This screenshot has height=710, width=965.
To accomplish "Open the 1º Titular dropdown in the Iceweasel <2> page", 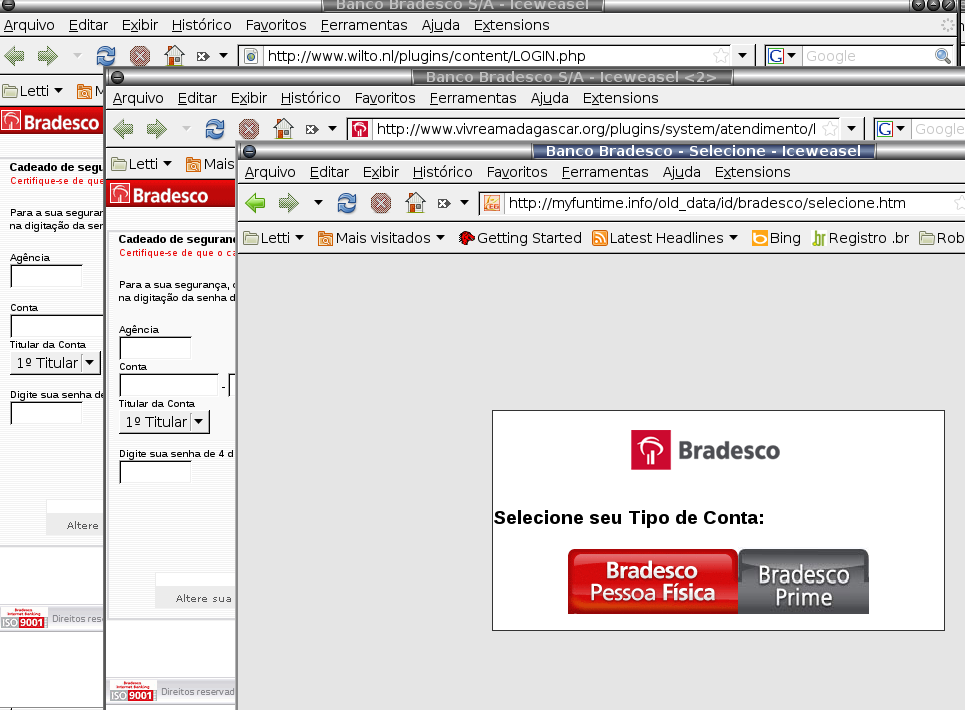I will point(164,422).
